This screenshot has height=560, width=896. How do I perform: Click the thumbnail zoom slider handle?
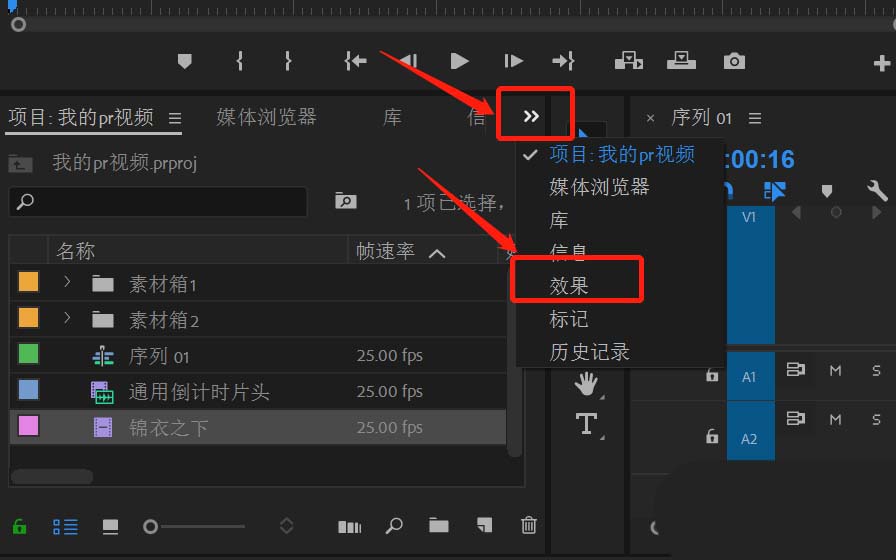pos(150,526)
